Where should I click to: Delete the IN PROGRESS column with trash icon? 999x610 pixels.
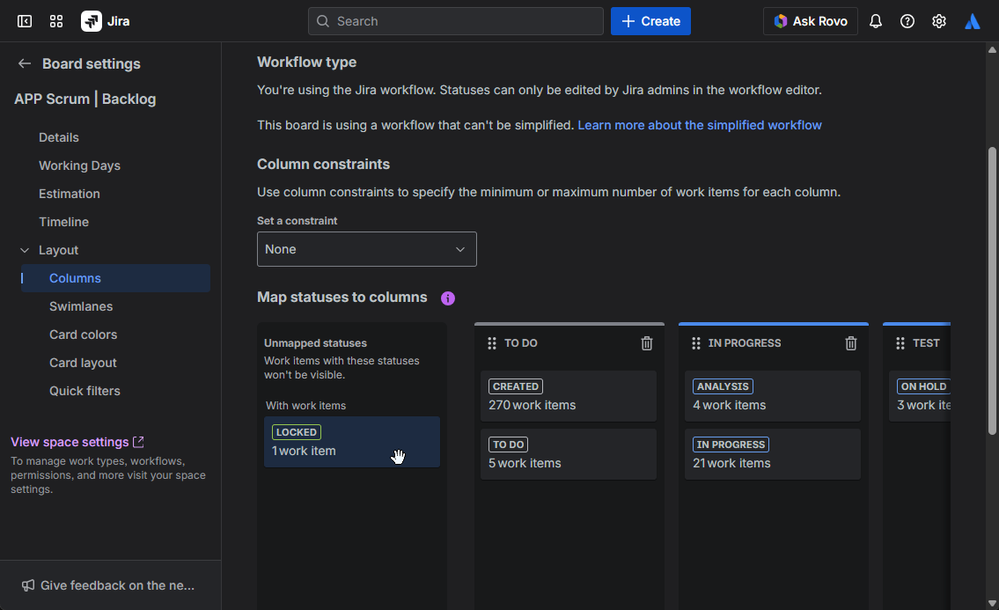click(851, 344)
